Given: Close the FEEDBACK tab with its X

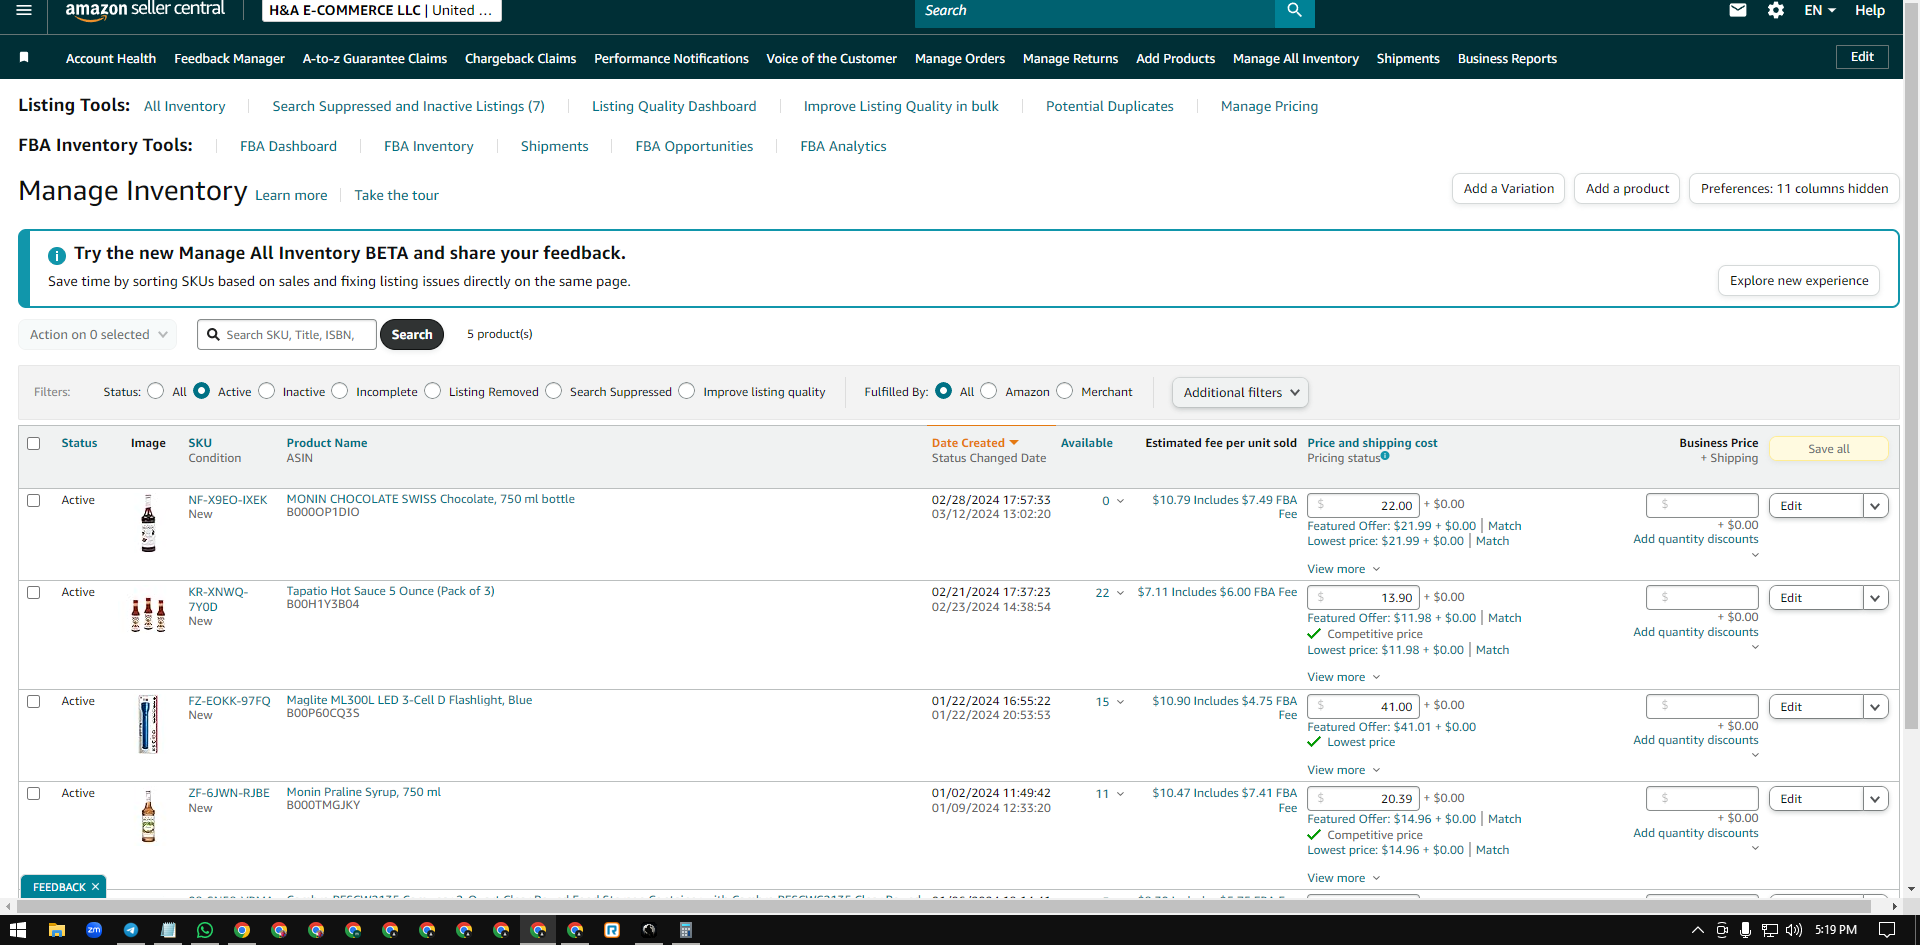Looking at the screenshot, I should (95, 887).
